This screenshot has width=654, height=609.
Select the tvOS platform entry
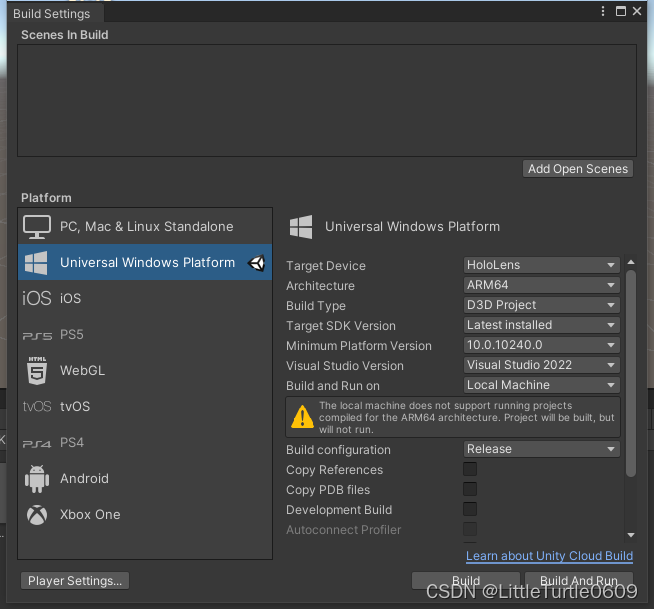click(145, 407)
